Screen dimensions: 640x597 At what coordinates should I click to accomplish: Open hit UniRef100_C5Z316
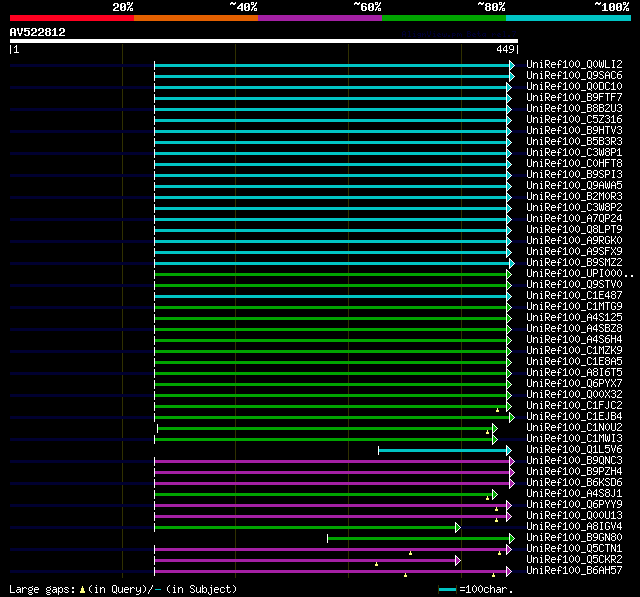pyautogui.click(x=574, y=120)
